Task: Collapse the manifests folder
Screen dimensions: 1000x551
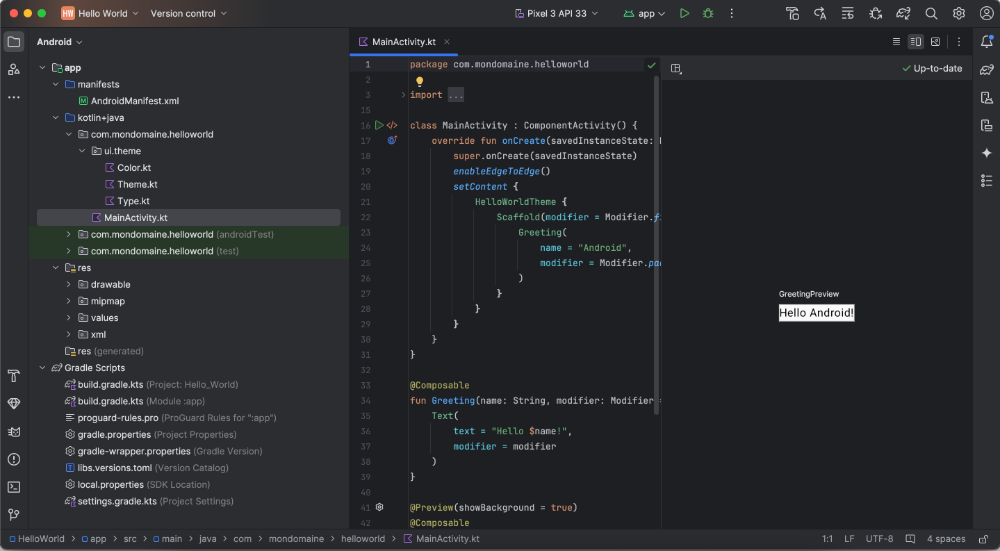Action: point(55,84)
